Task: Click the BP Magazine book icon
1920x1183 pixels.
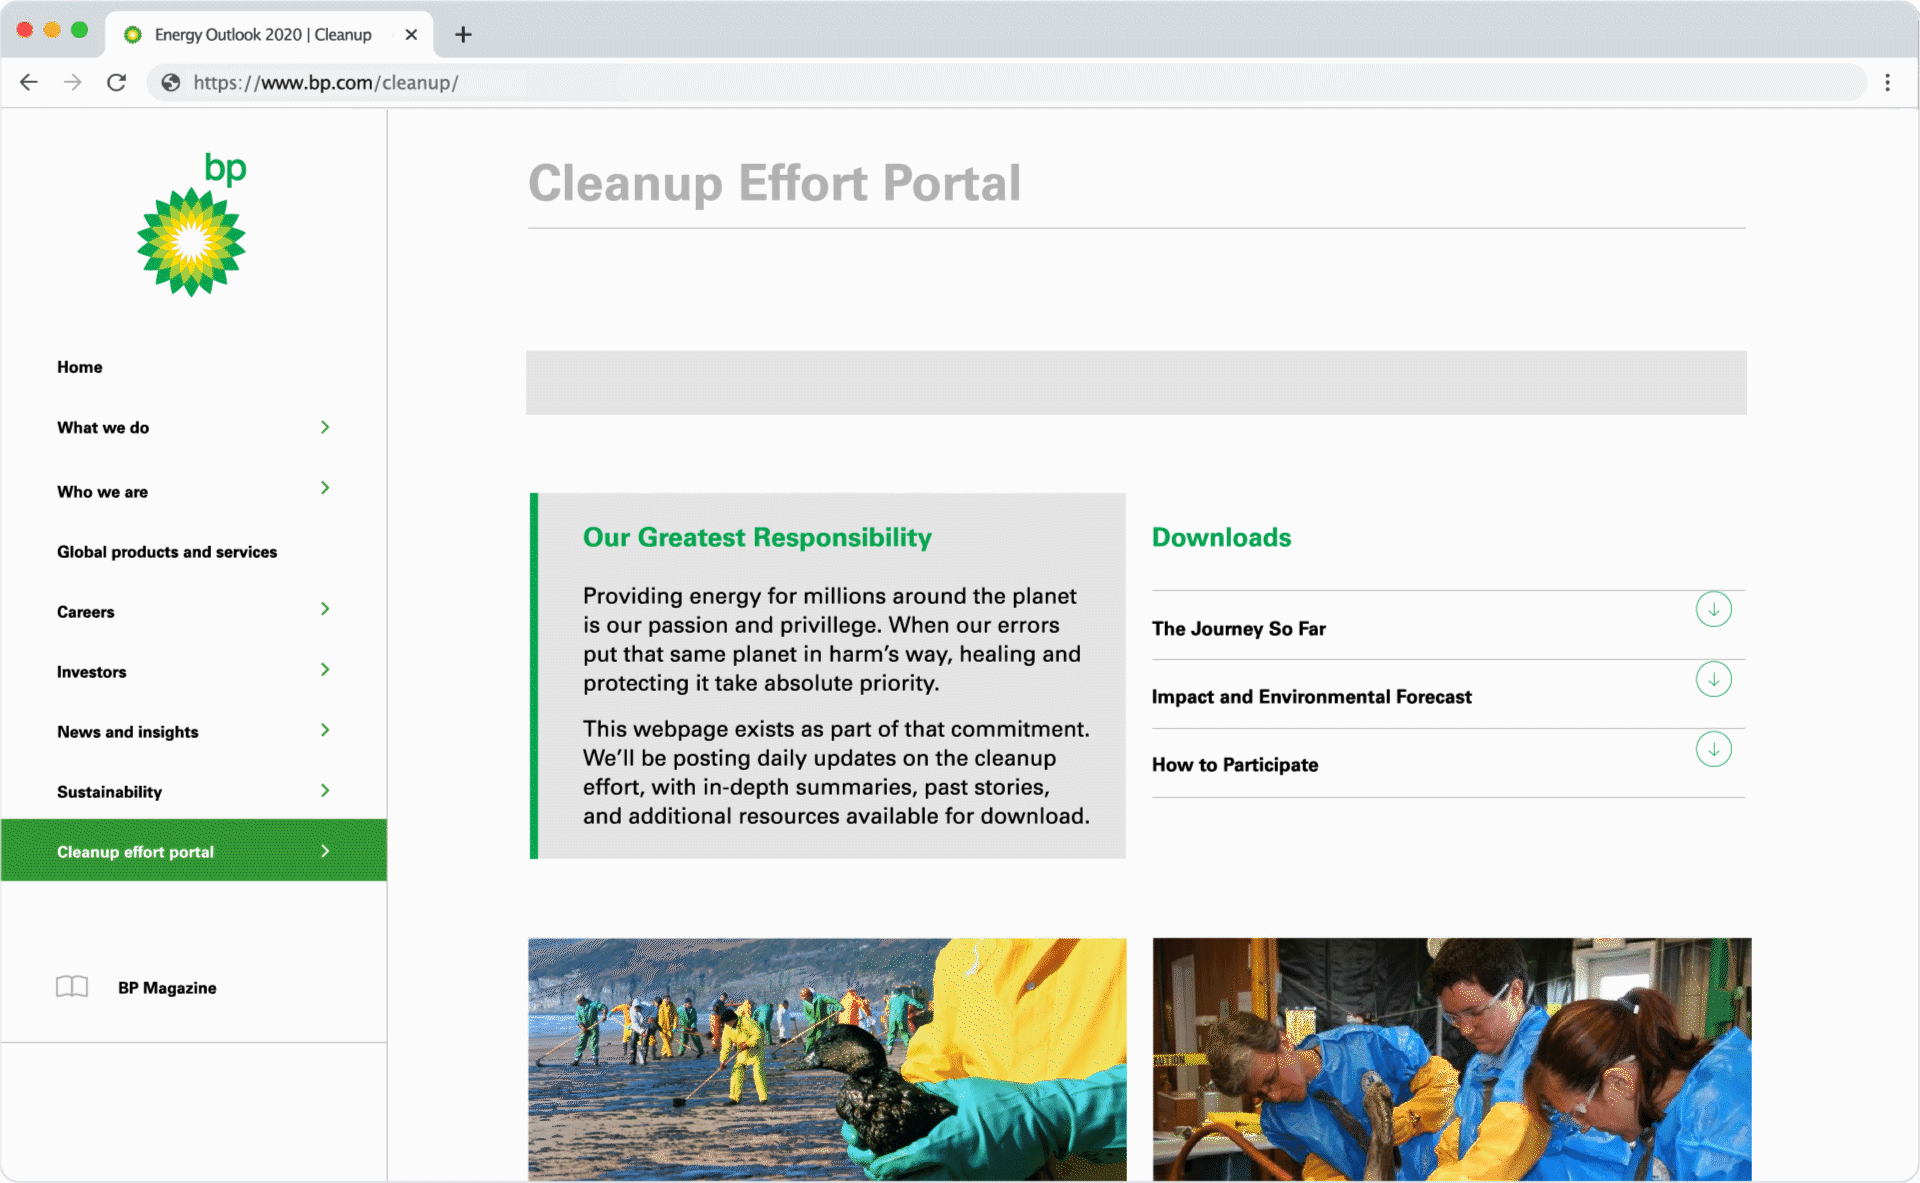Action: 72,987
